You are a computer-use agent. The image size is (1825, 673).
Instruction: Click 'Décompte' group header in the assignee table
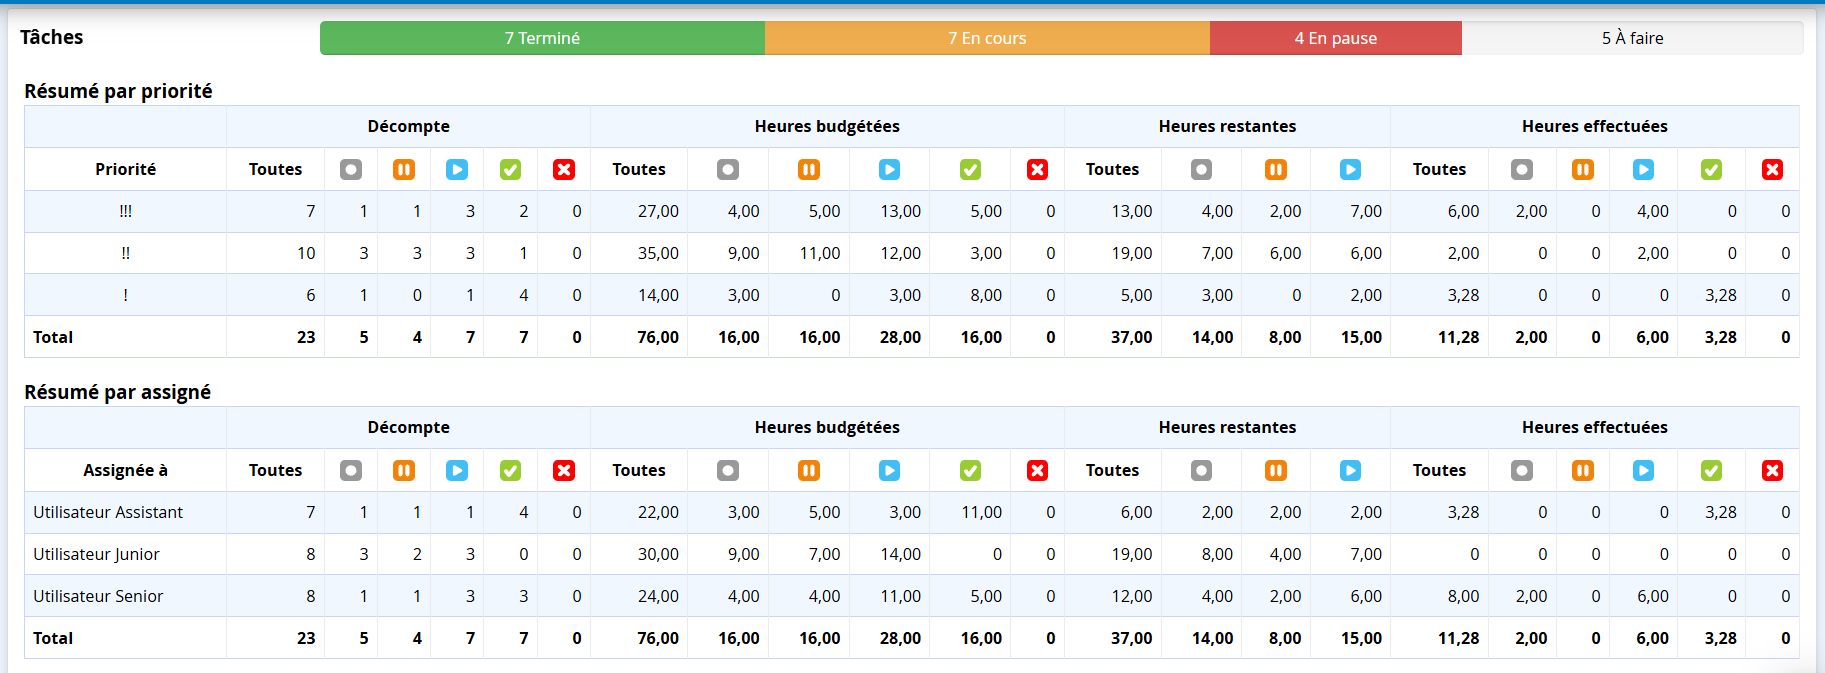pos(408,427)
